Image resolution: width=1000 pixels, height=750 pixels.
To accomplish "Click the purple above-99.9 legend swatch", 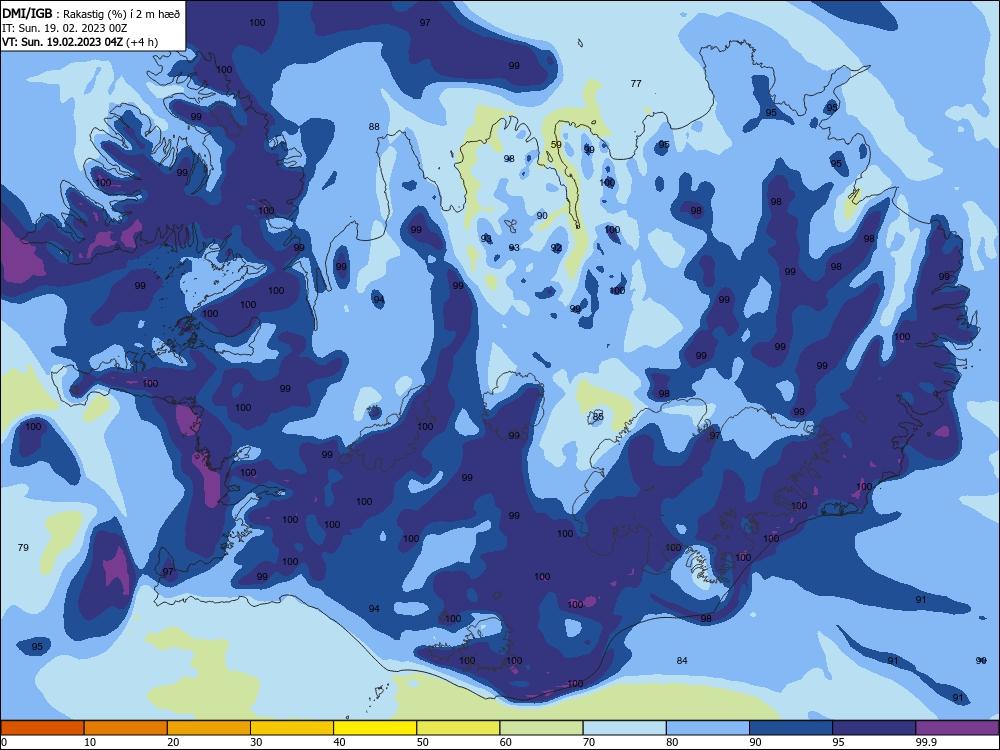I will [957, 728].
